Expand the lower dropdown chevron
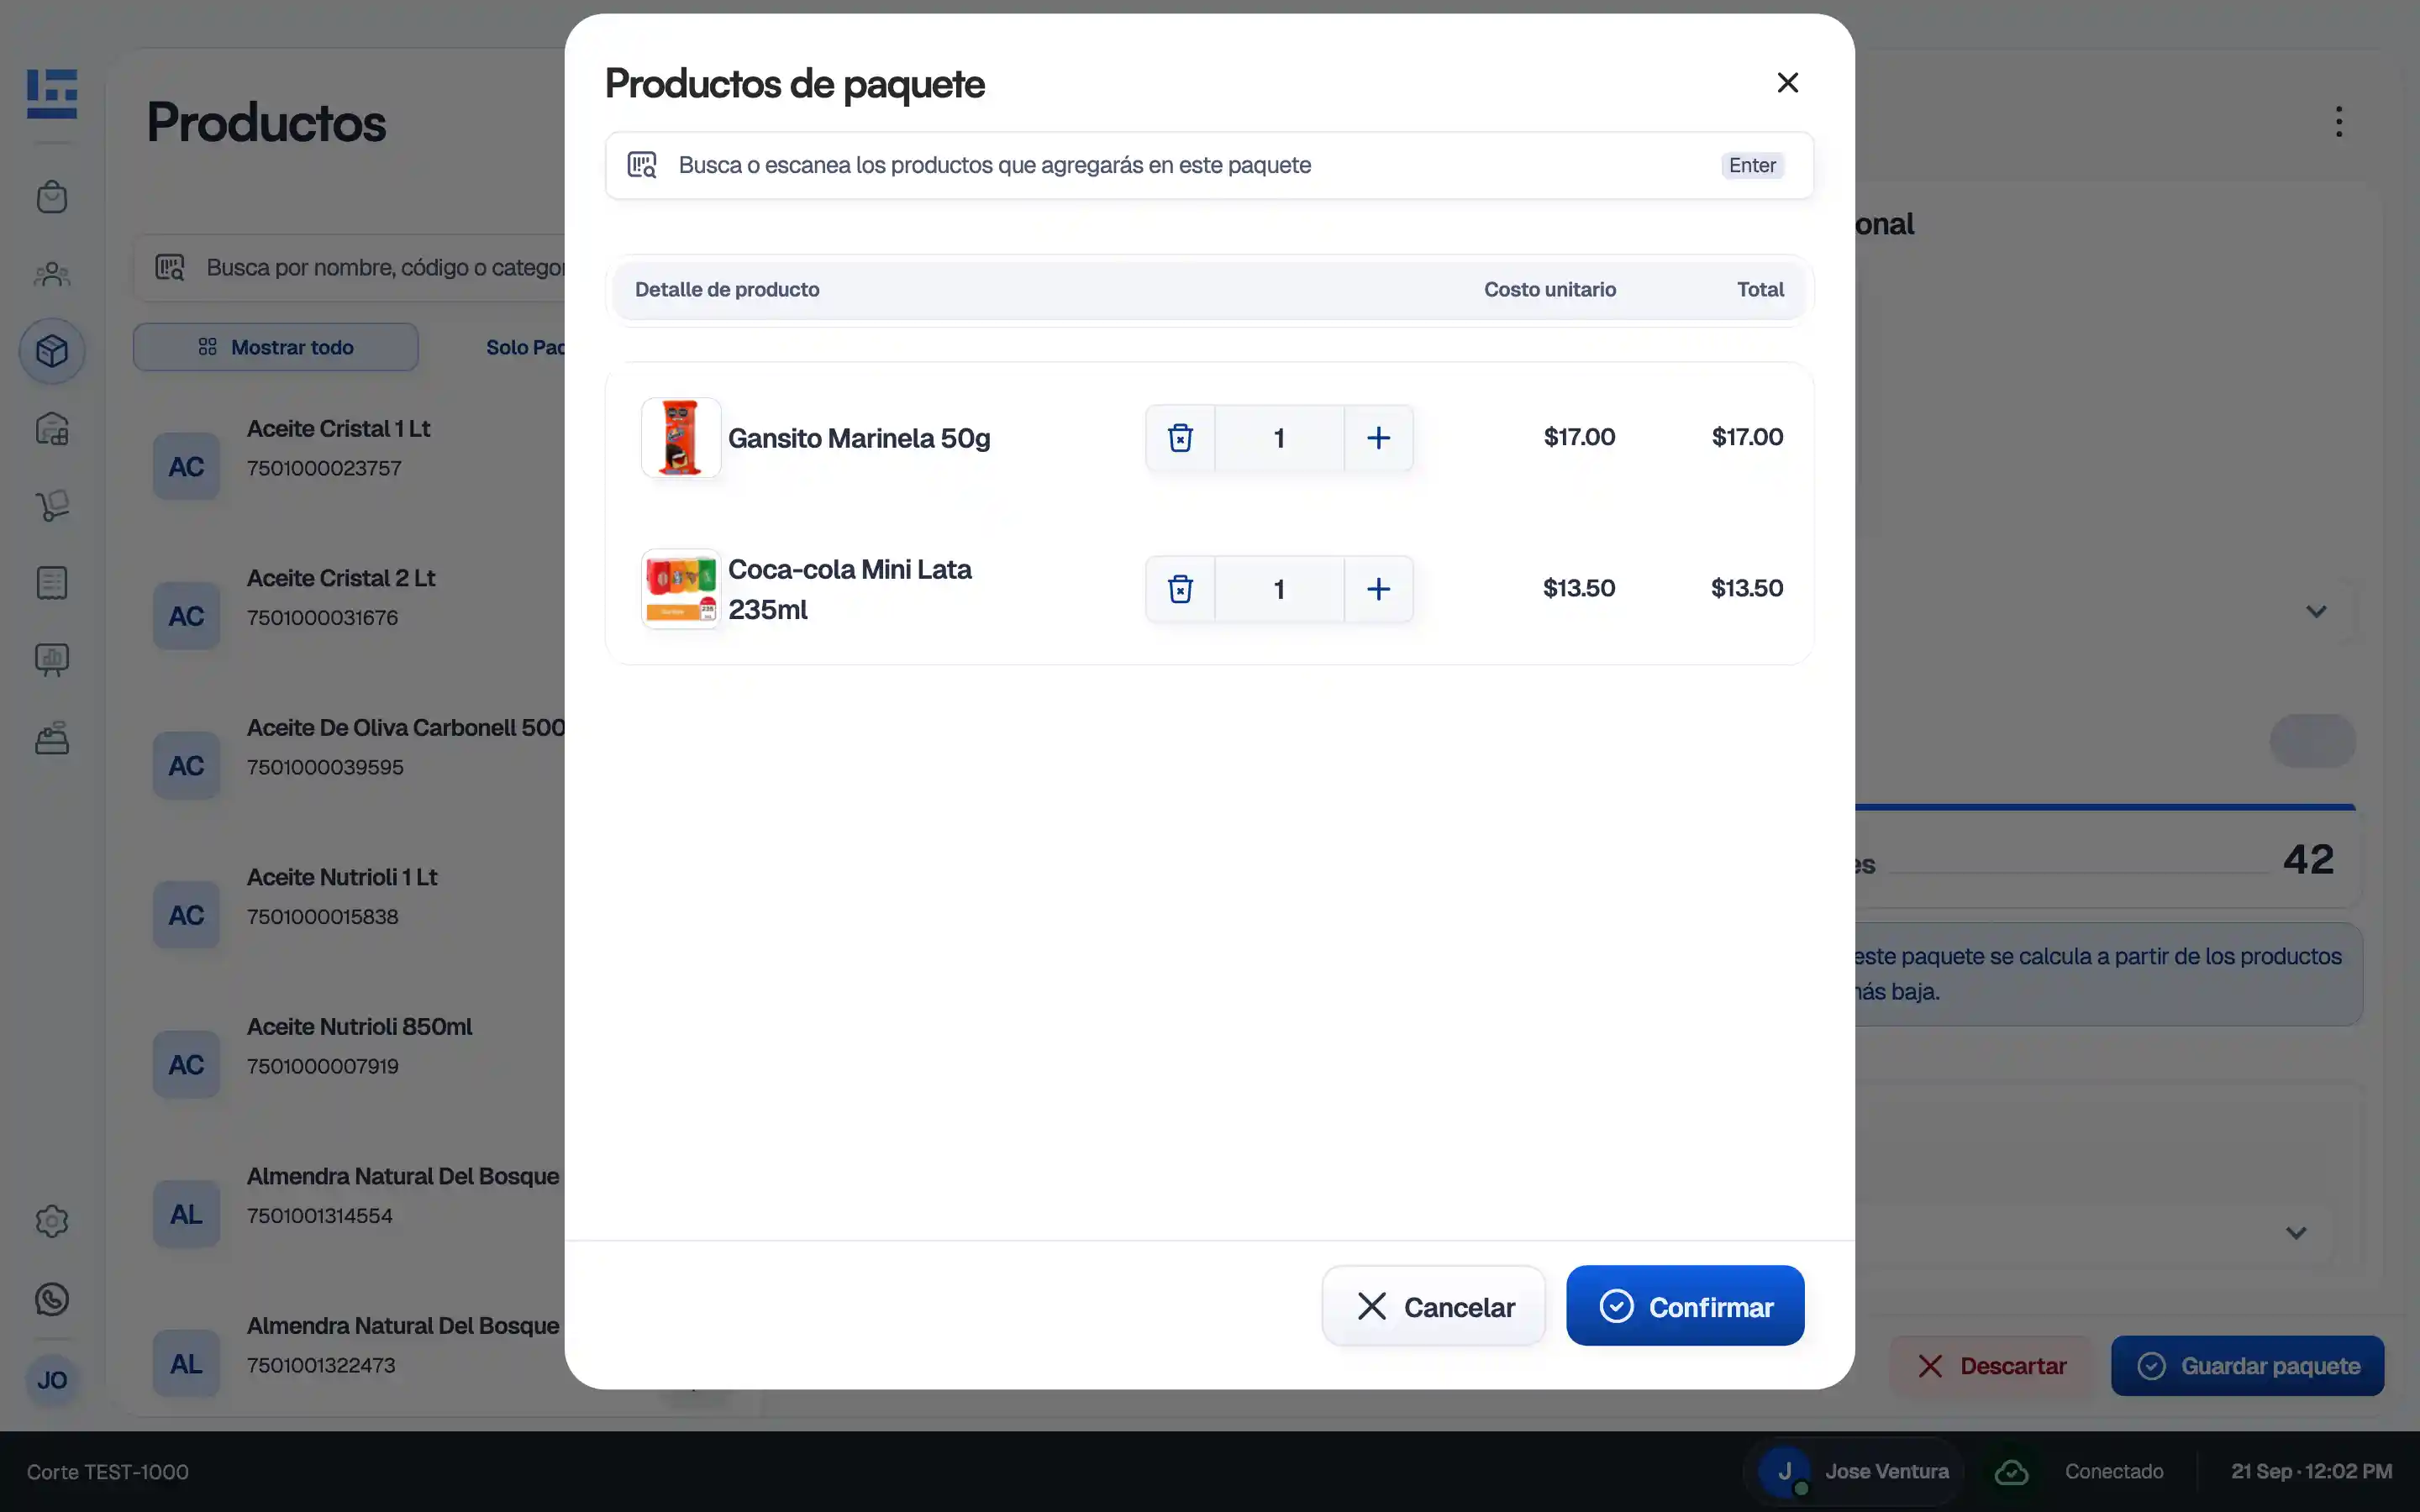 click(x=2296, y=1233)
